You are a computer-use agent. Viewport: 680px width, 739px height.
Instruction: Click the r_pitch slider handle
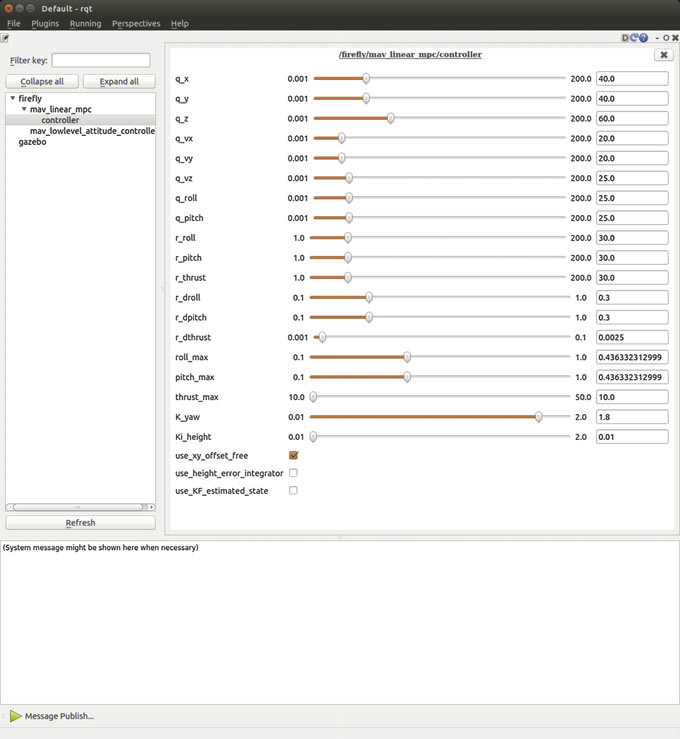click(x=348, y=257)
